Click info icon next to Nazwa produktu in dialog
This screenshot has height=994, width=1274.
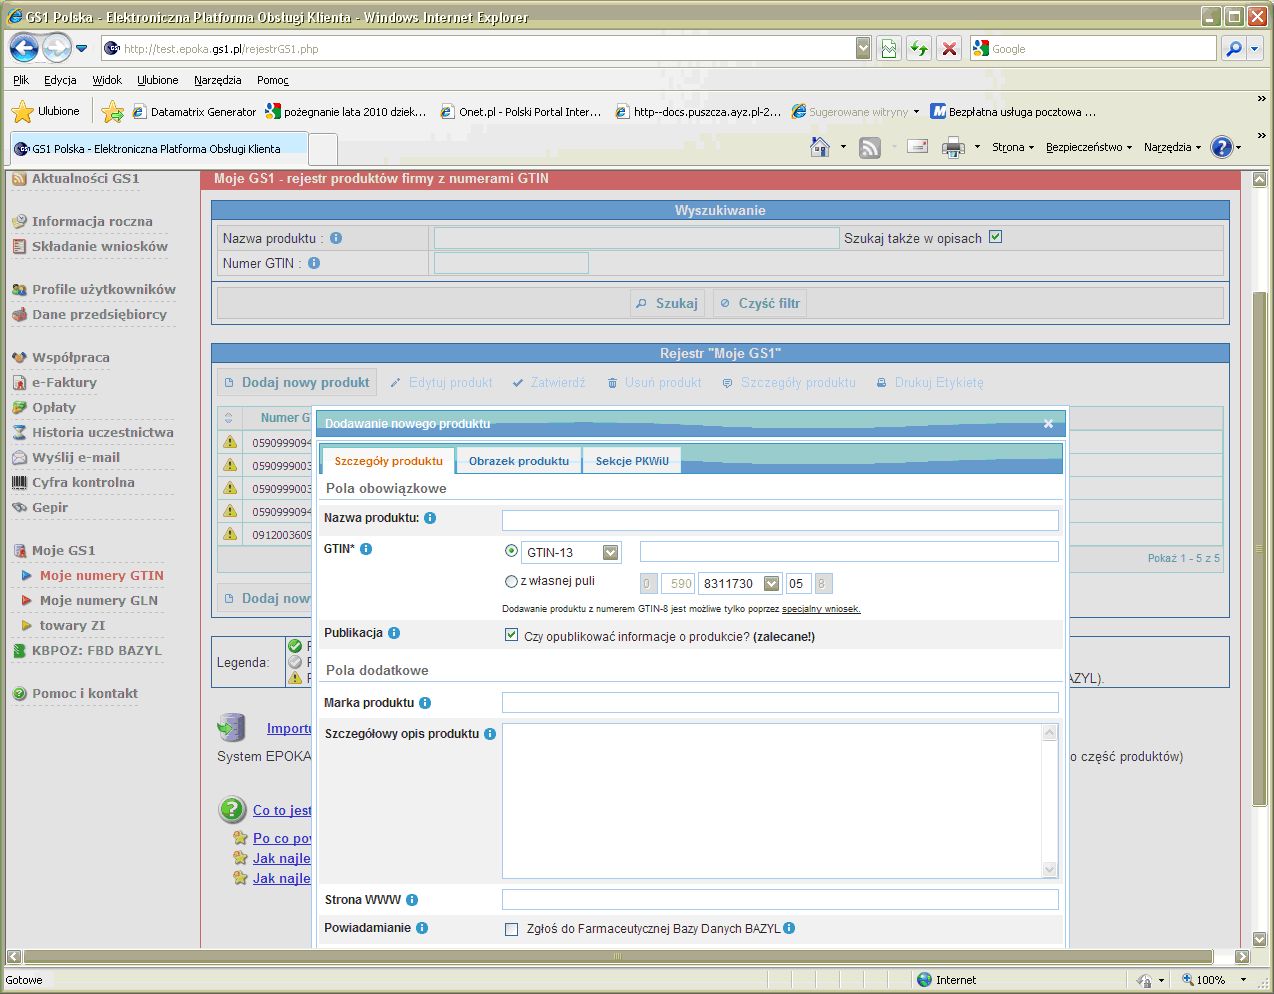click(430, 518)
